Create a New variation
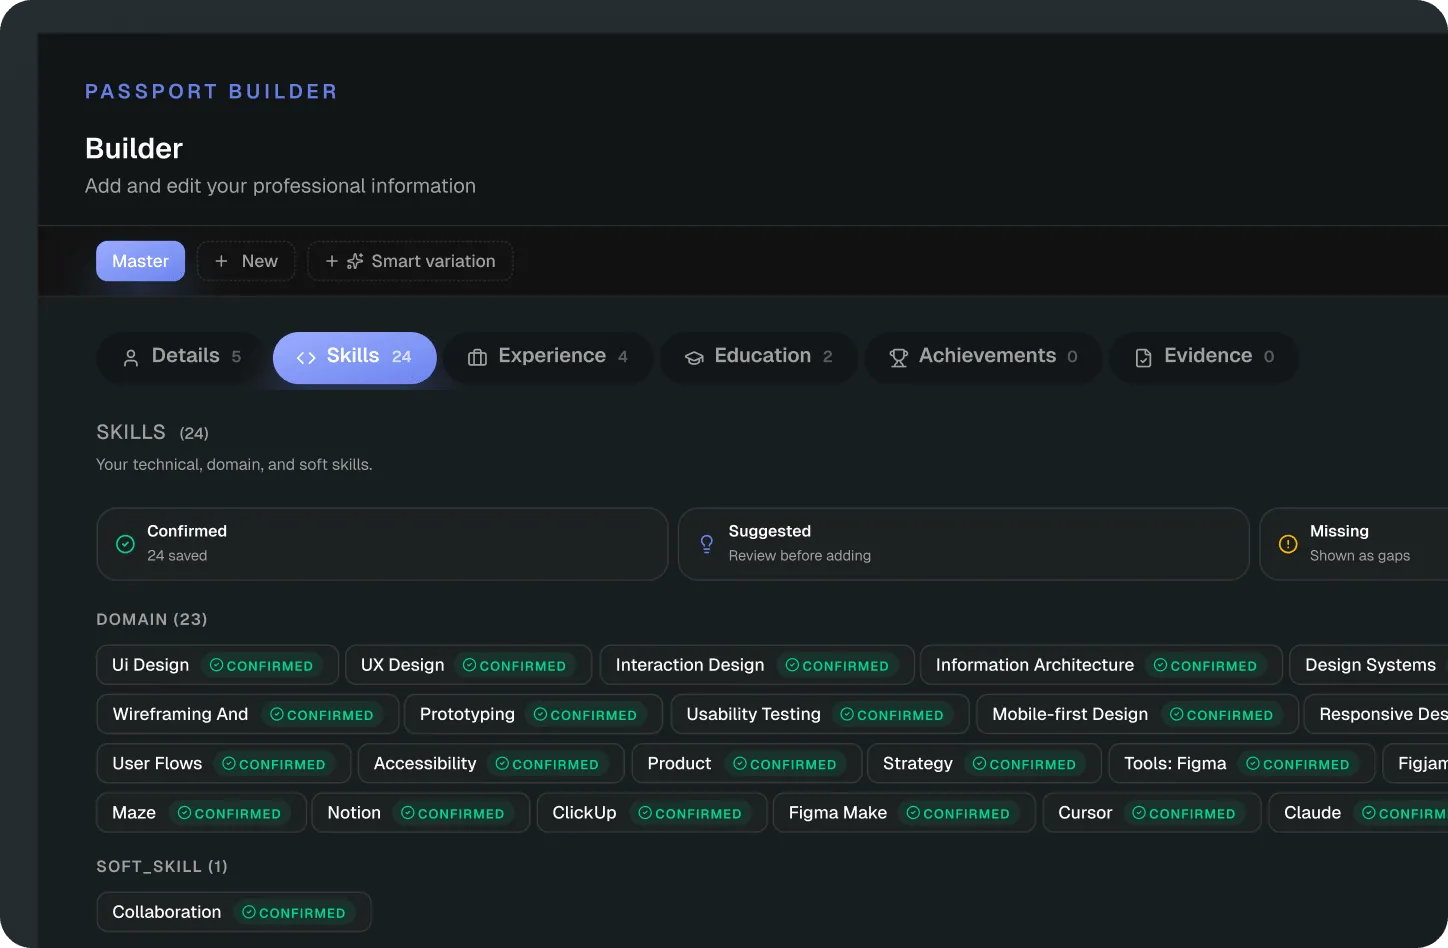The height and width of the screenshot is (948, 1448). [246, 261]
